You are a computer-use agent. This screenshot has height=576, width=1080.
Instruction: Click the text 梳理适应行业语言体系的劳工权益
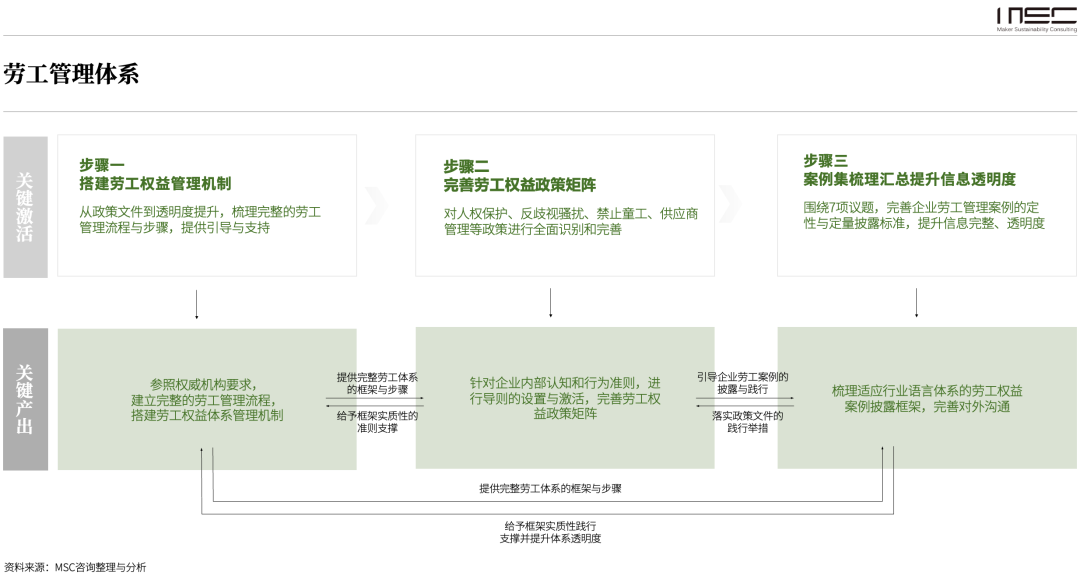pos(927,391)
